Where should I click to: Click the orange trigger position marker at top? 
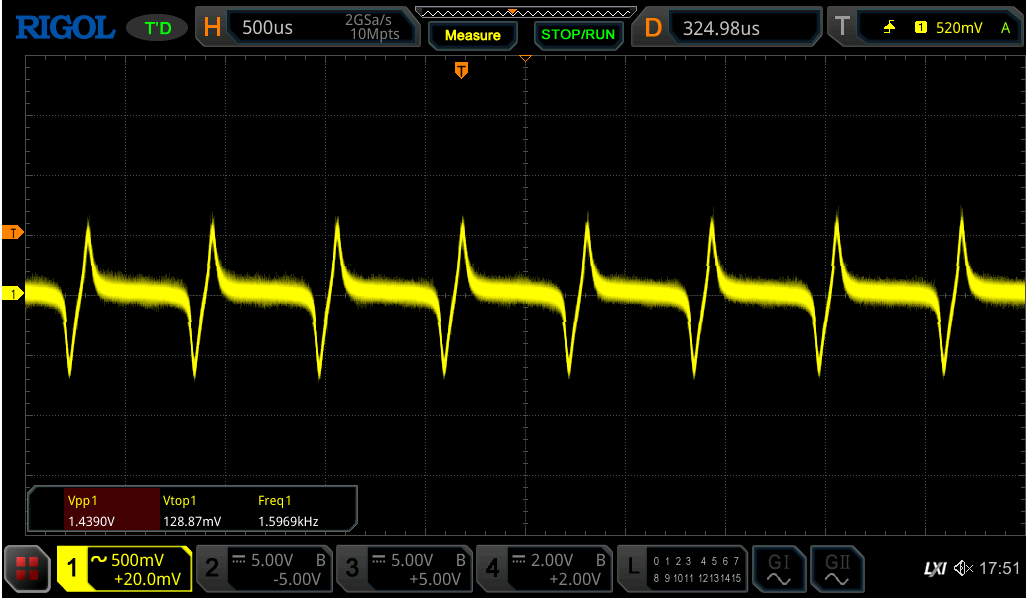pos(461,69)
